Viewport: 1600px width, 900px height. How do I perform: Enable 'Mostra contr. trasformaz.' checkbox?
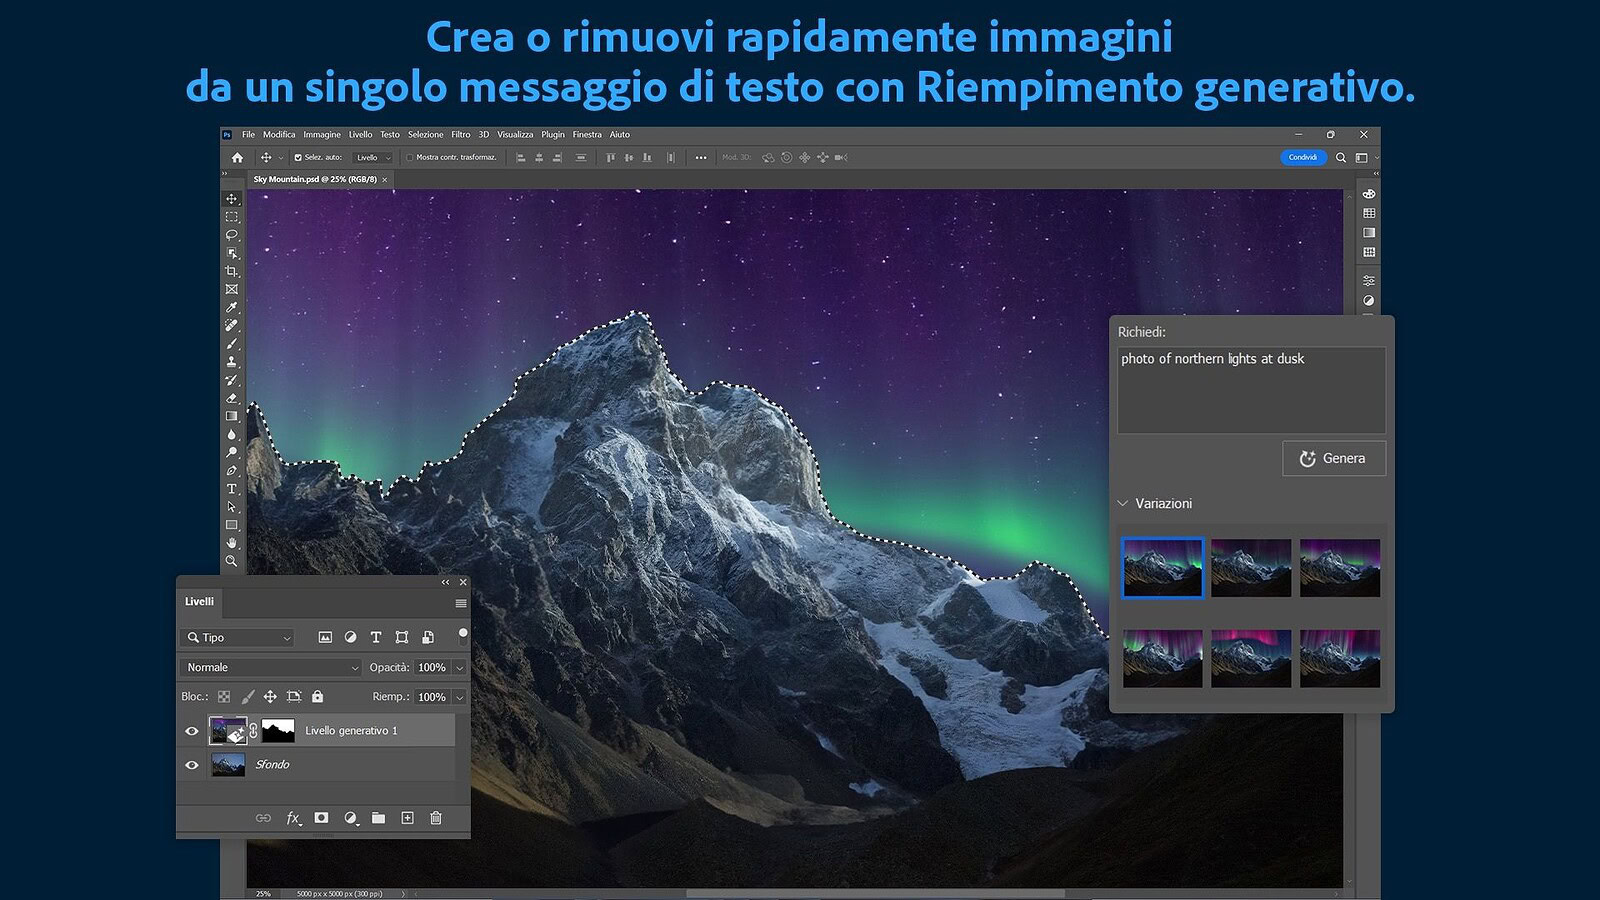[x=410, y=157]
